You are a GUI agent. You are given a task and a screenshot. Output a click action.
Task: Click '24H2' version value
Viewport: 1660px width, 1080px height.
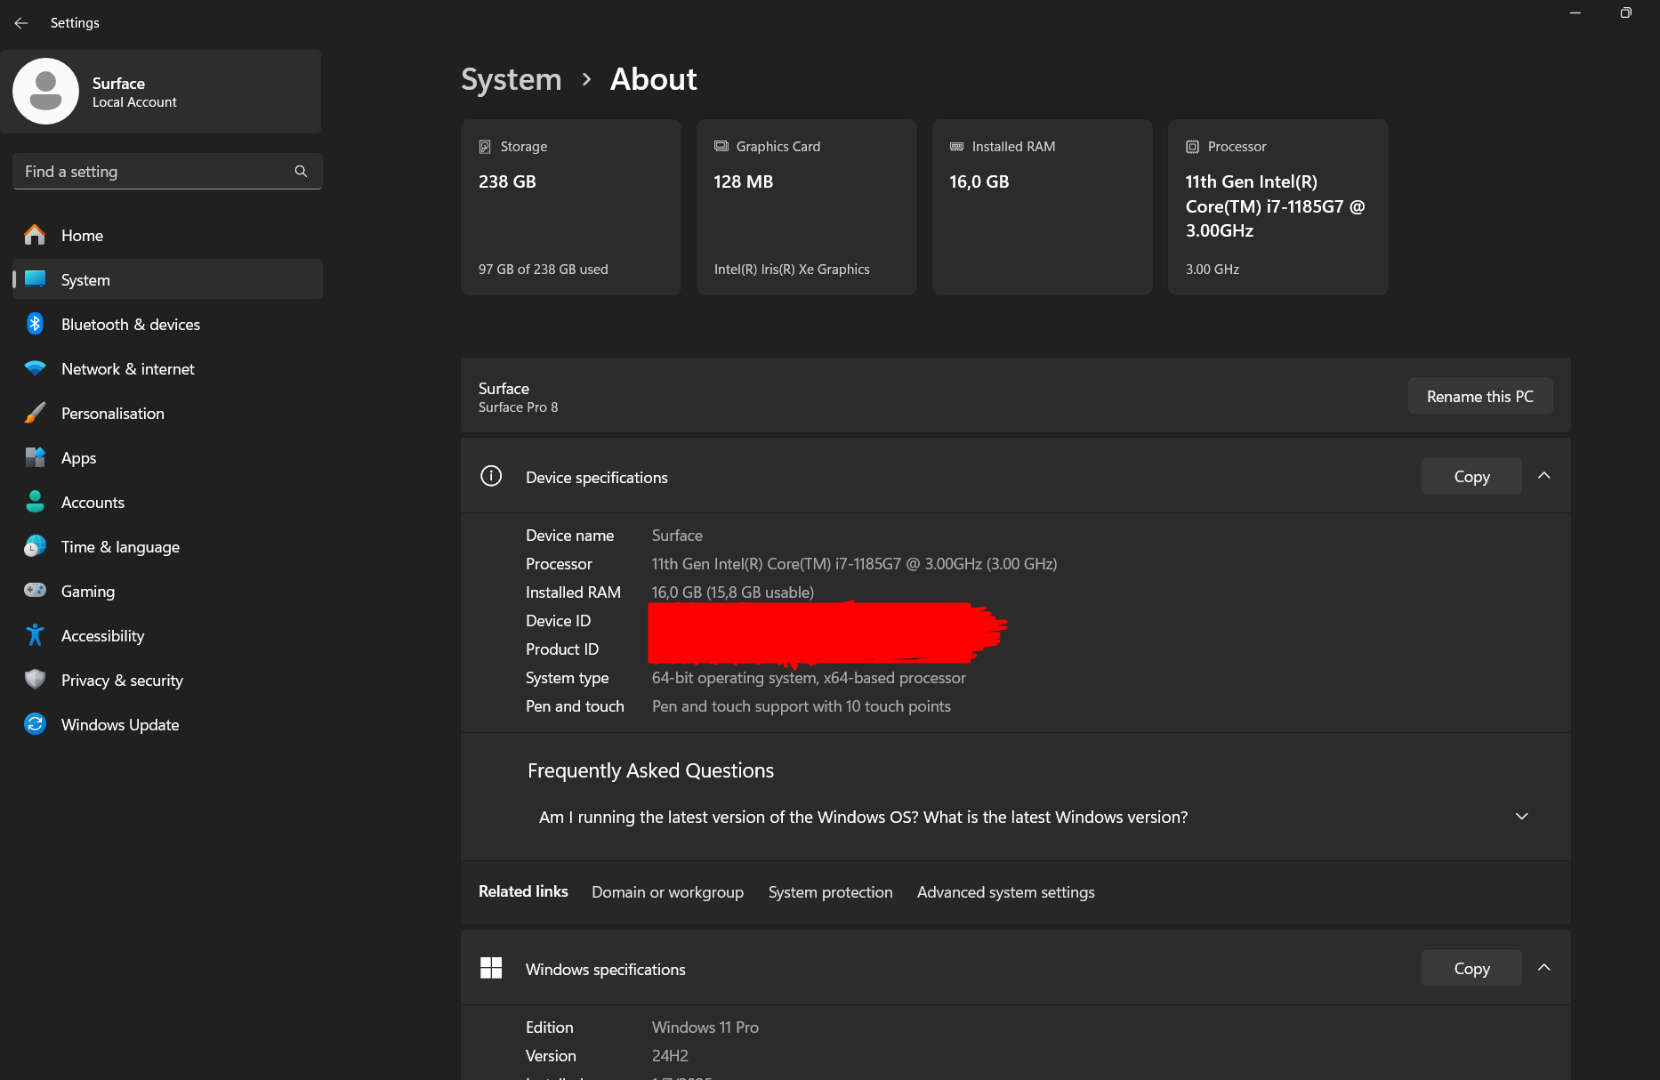[x=670, y=1056]
